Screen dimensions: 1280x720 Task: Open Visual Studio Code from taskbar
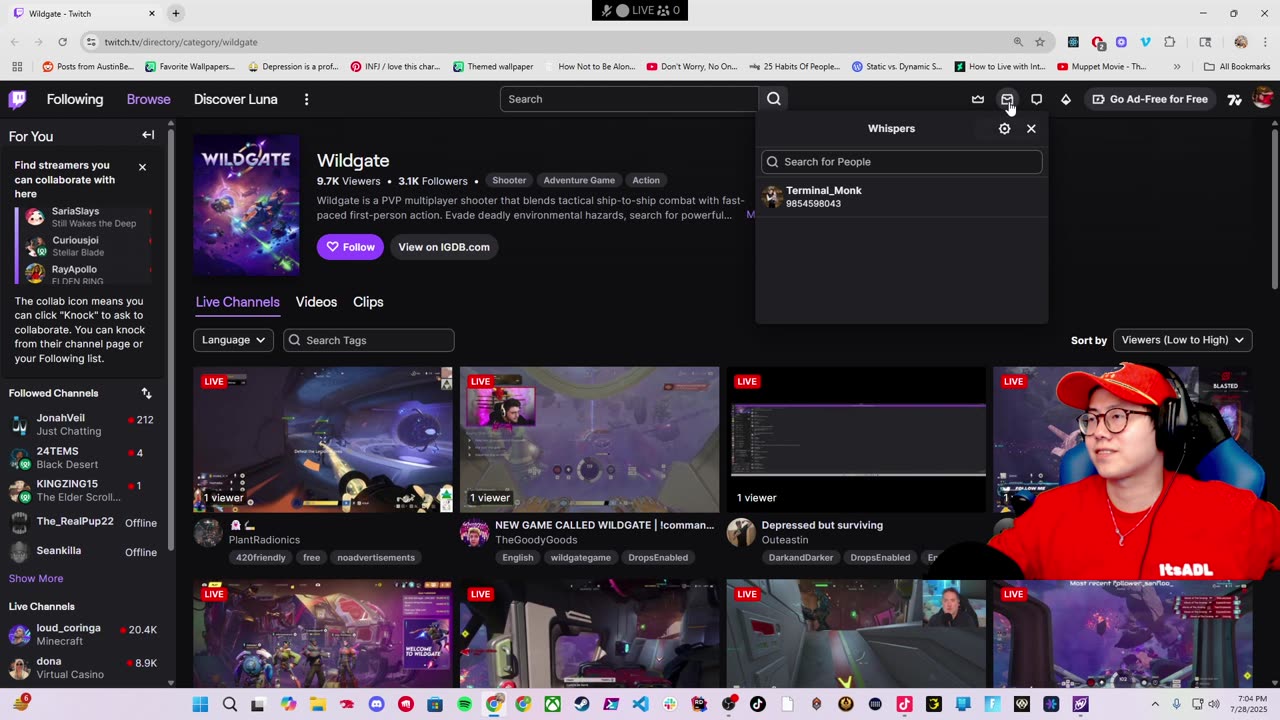[640, 704]
